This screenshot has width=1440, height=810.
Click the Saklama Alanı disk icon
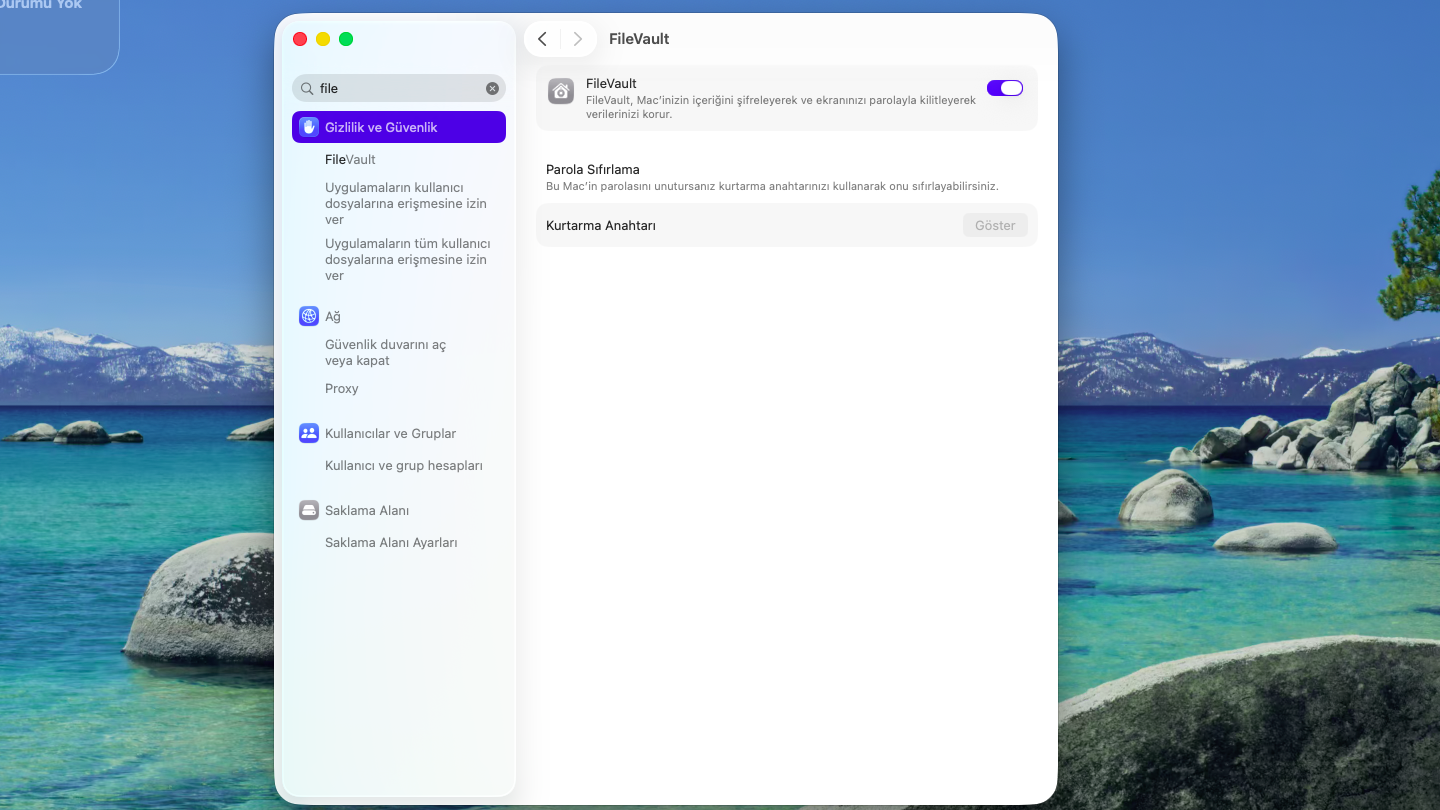(x=309, y=510)
